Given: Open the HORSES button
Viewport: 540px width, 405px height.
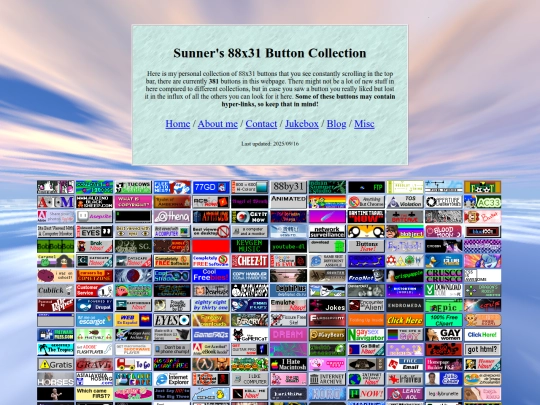Looking at the screenshot, I should 55,379.
